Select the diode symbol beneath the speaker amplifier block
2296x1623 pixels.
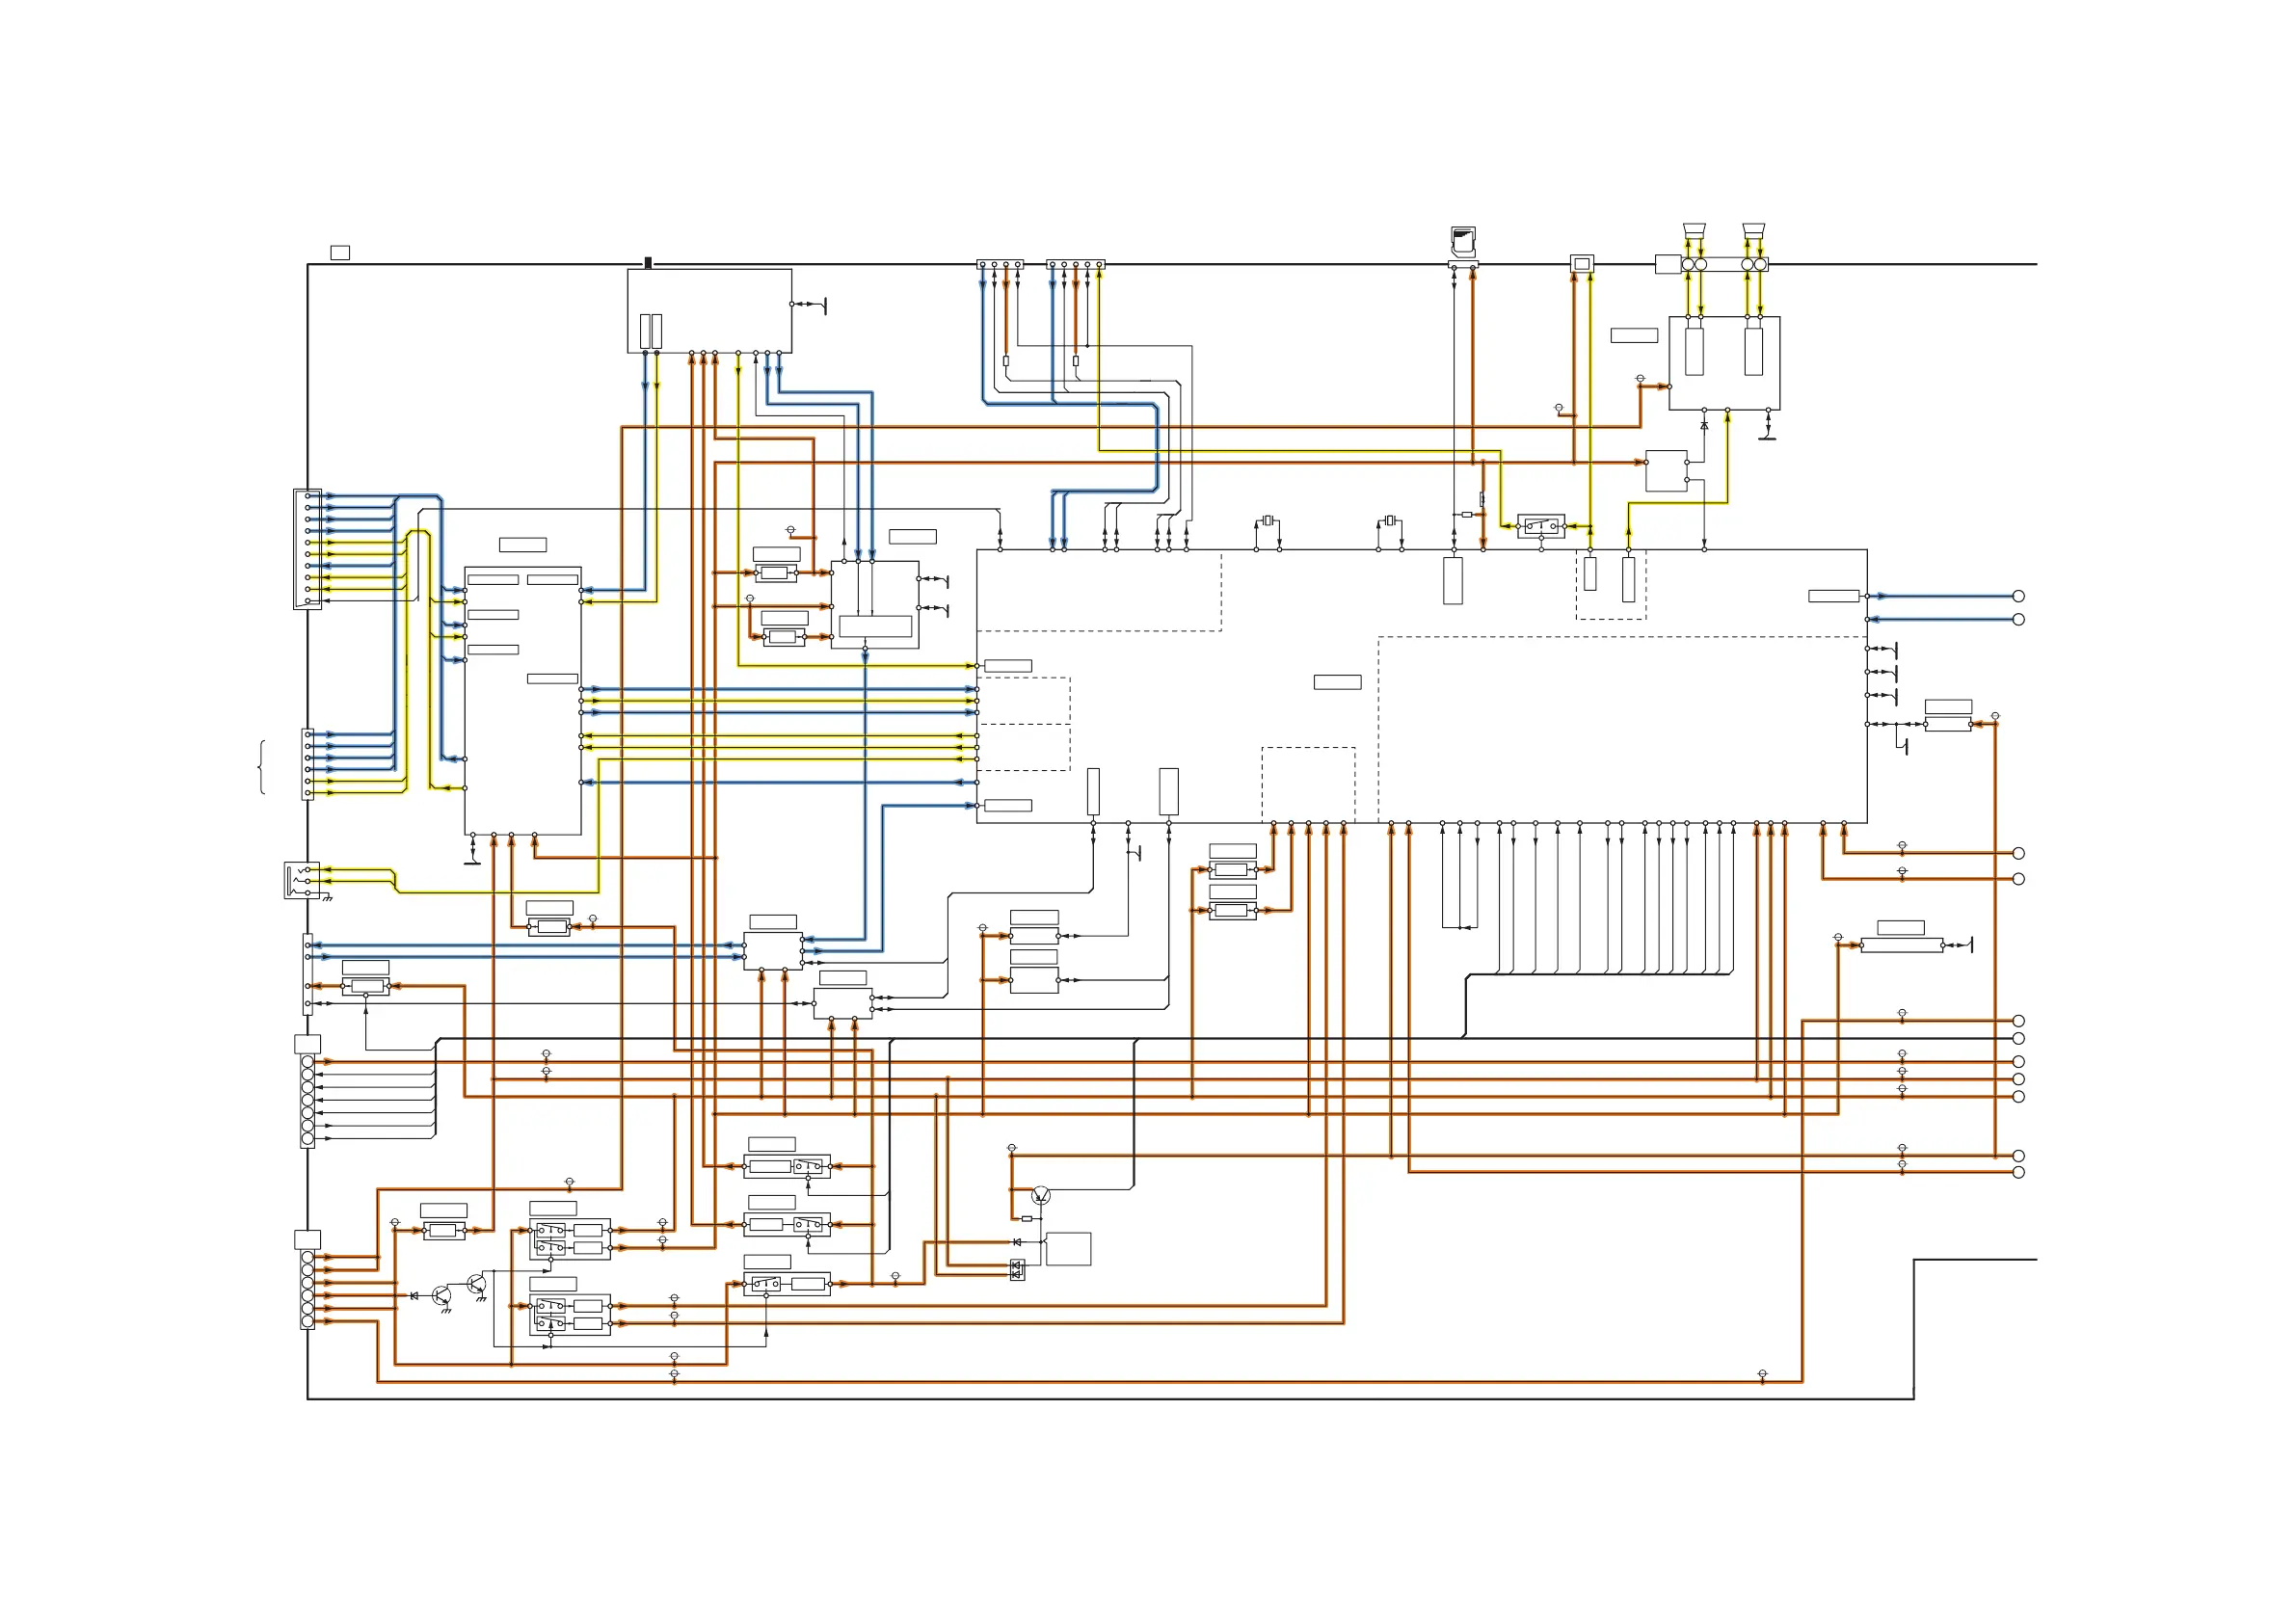click(1704, 425)
